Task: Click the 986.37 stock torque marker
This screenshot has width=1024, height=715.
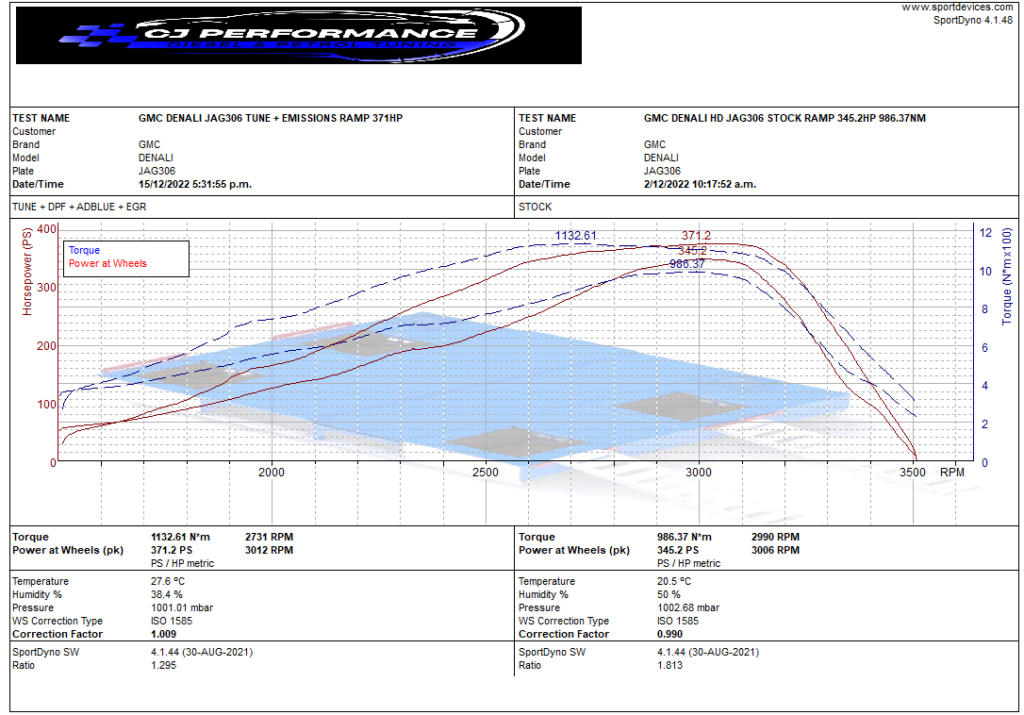Action: click(x=689, y=264)
